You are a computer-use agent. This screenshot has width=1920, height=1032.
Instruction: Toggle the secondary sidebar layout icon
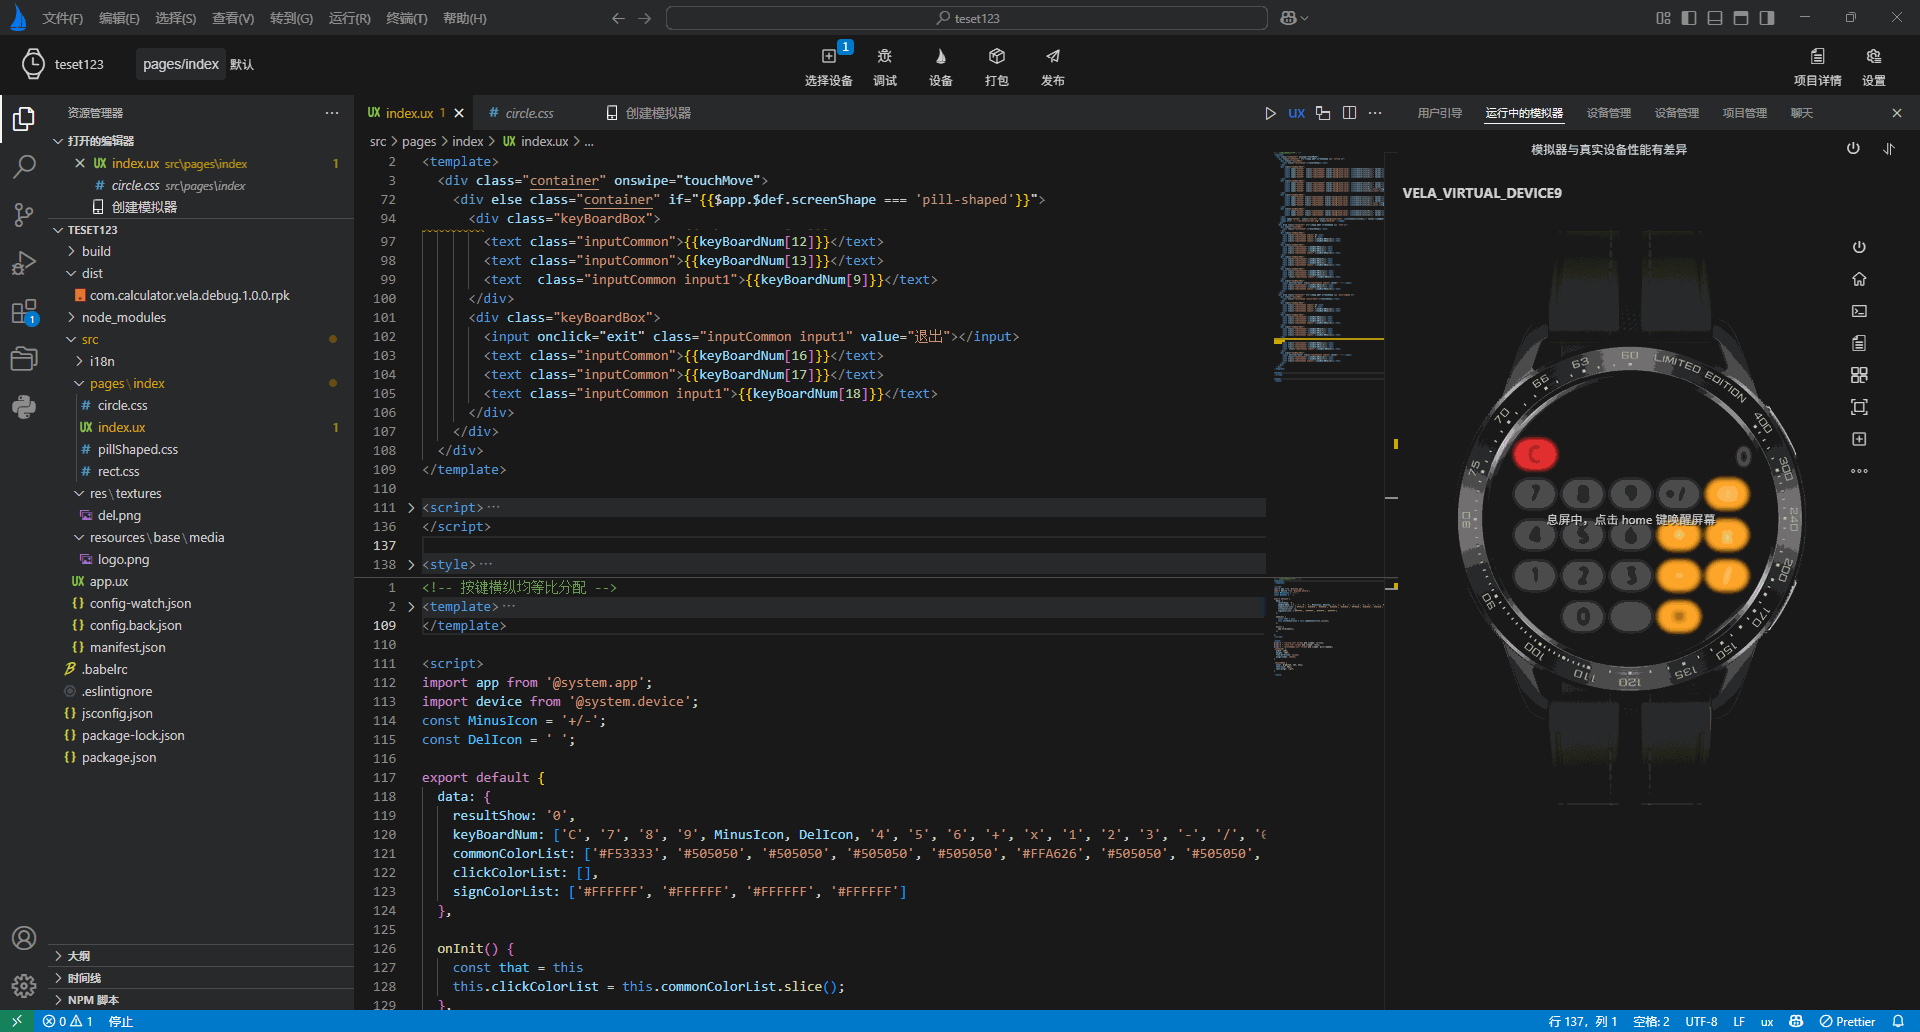[x=1767, y=18]
